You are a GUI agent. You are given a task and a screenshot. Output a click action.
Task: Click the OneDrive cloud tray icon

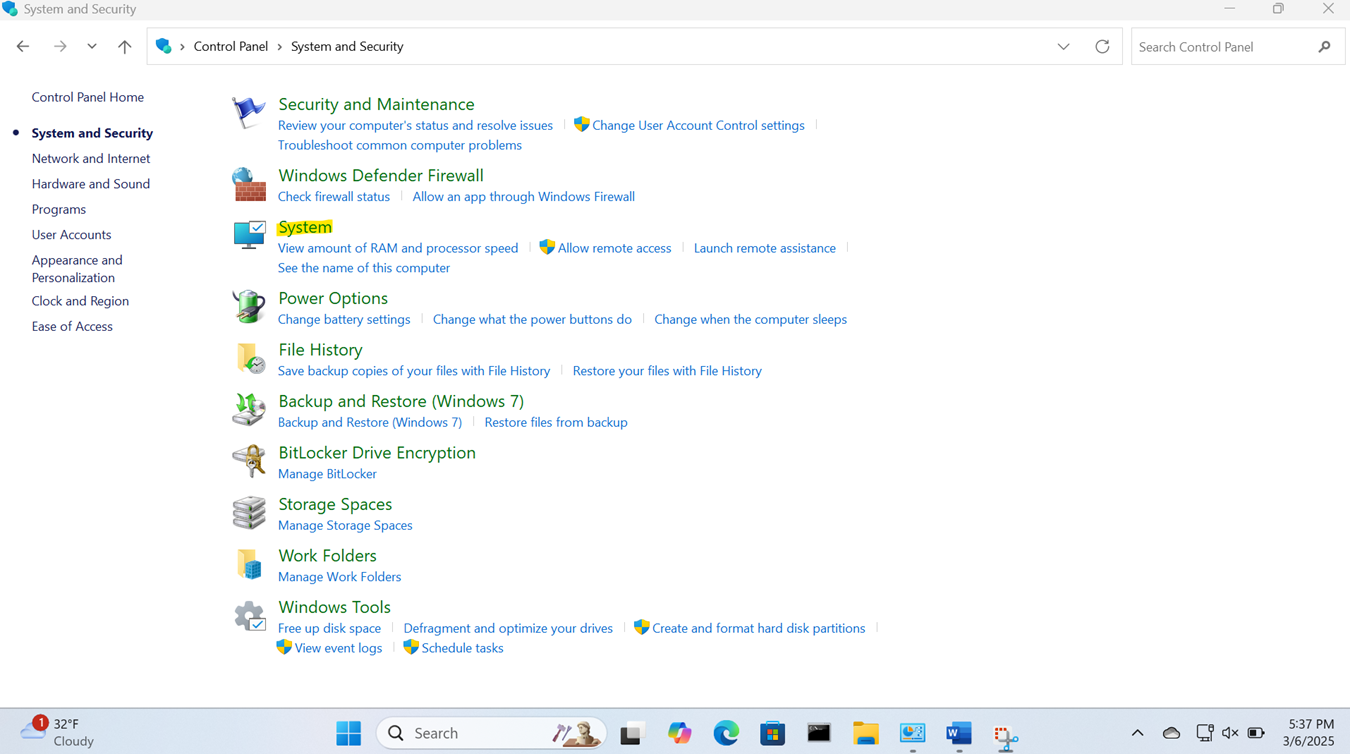click(x=1171, y=733)
